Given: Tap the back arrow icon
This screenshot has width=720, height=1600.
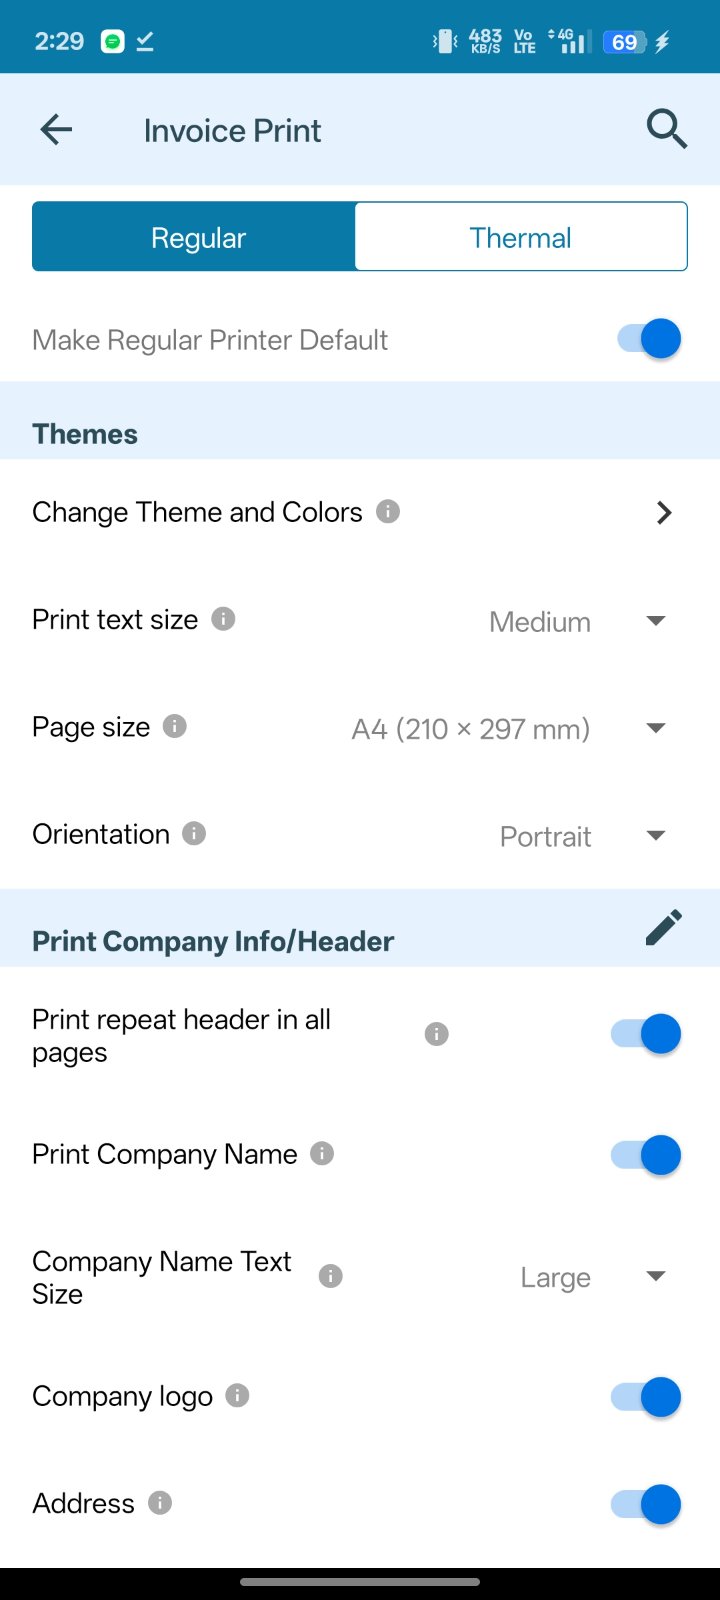Looking at the screenshot, I should click(x=57, y=129).
